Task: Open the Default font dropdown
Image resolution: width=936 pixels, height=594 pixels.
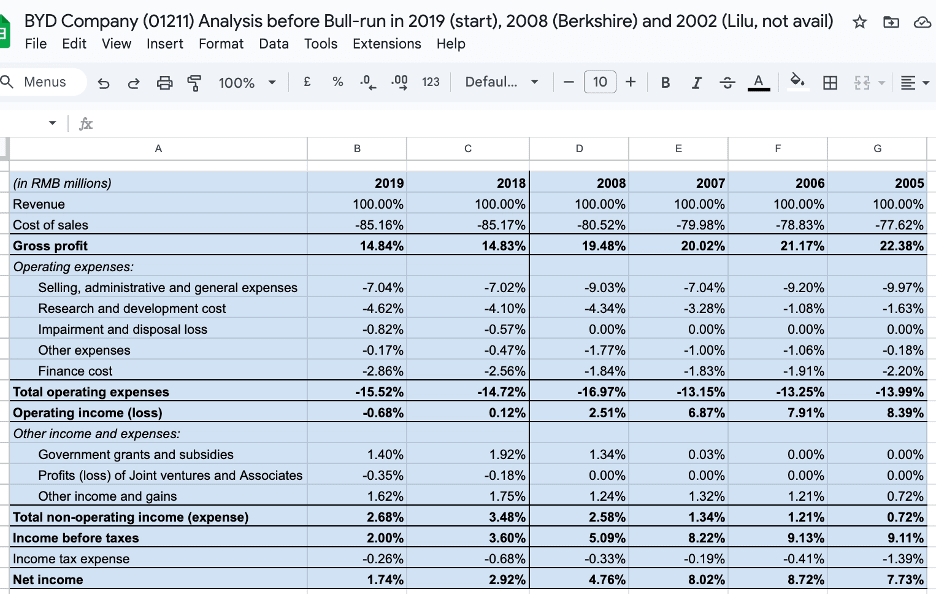Action: coord(501,82)
